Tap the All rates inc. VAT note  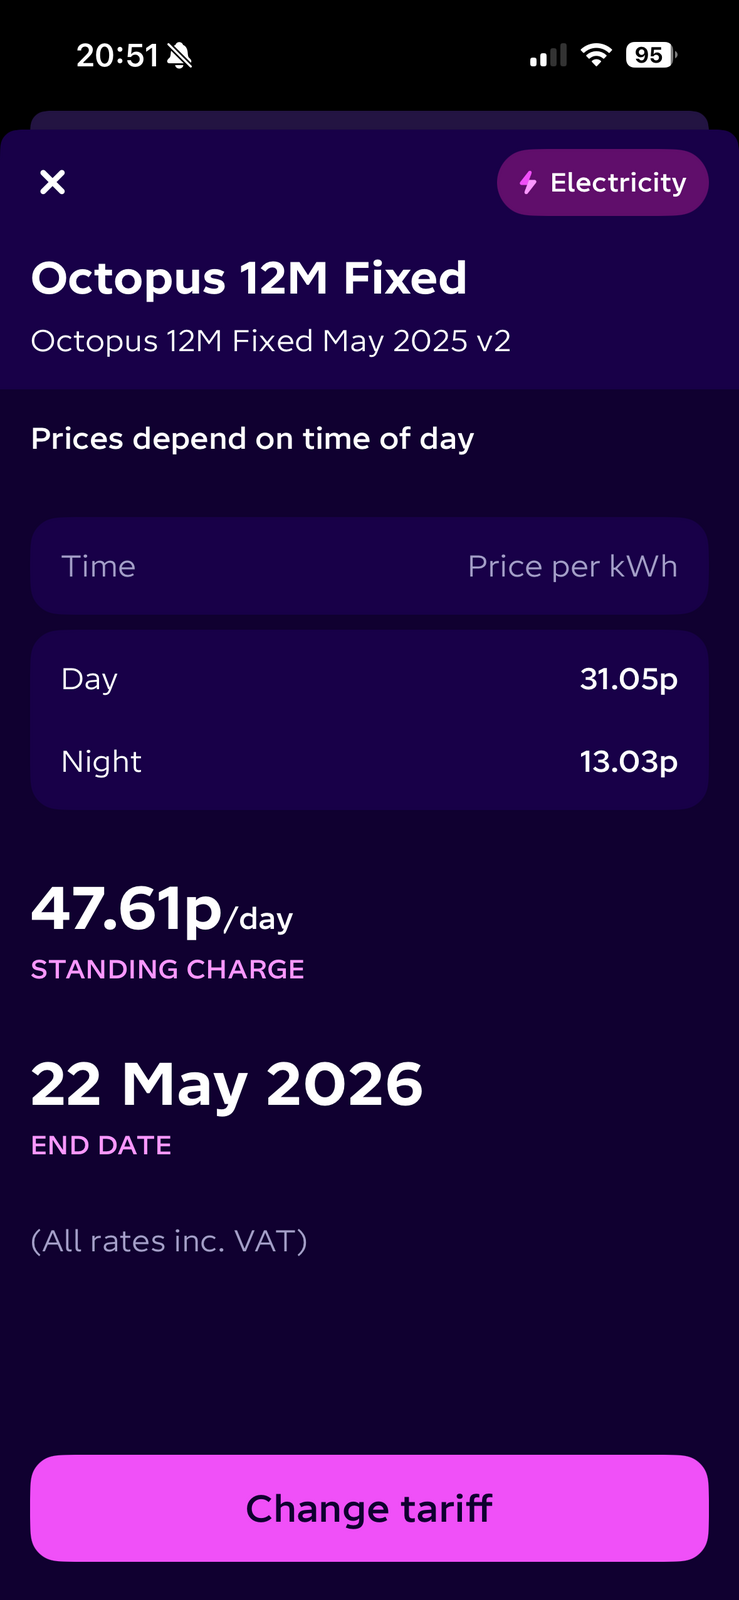169,1241
